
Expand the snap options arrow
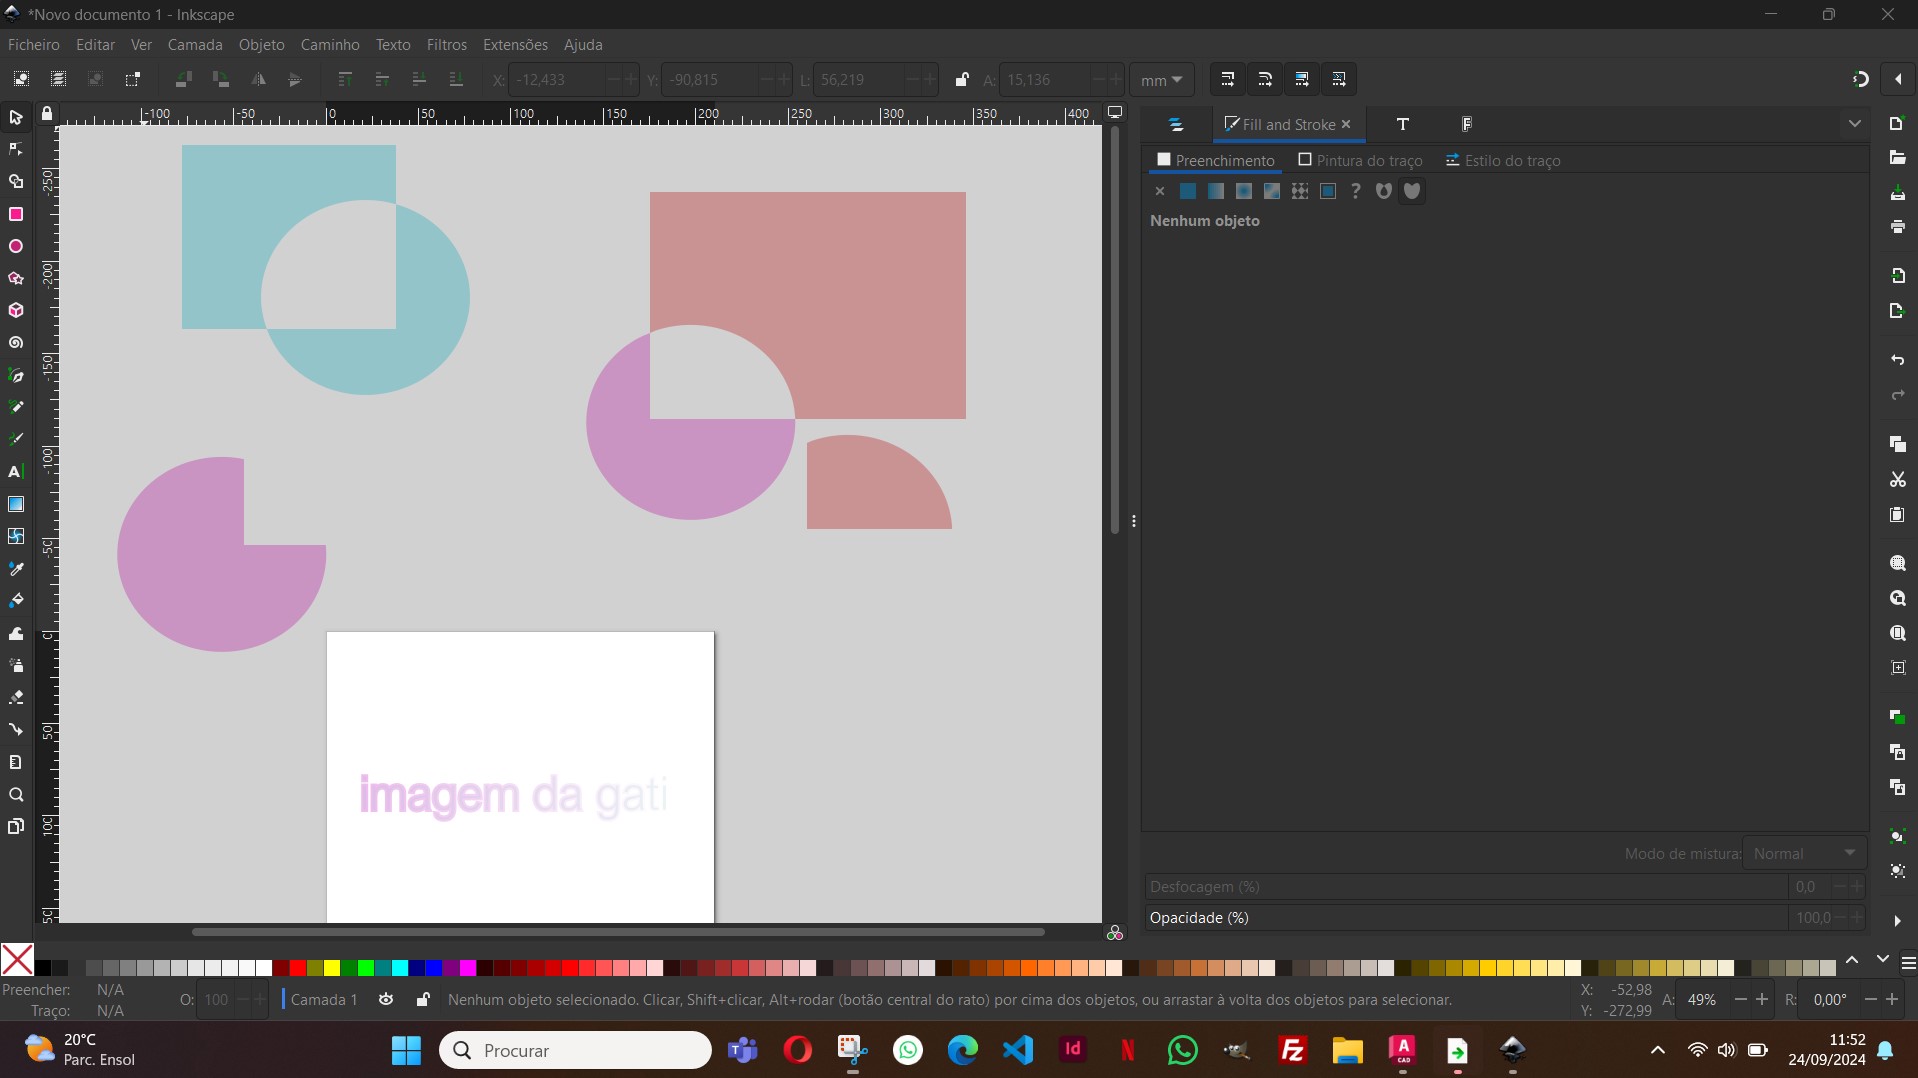[x=1897, y=79]
